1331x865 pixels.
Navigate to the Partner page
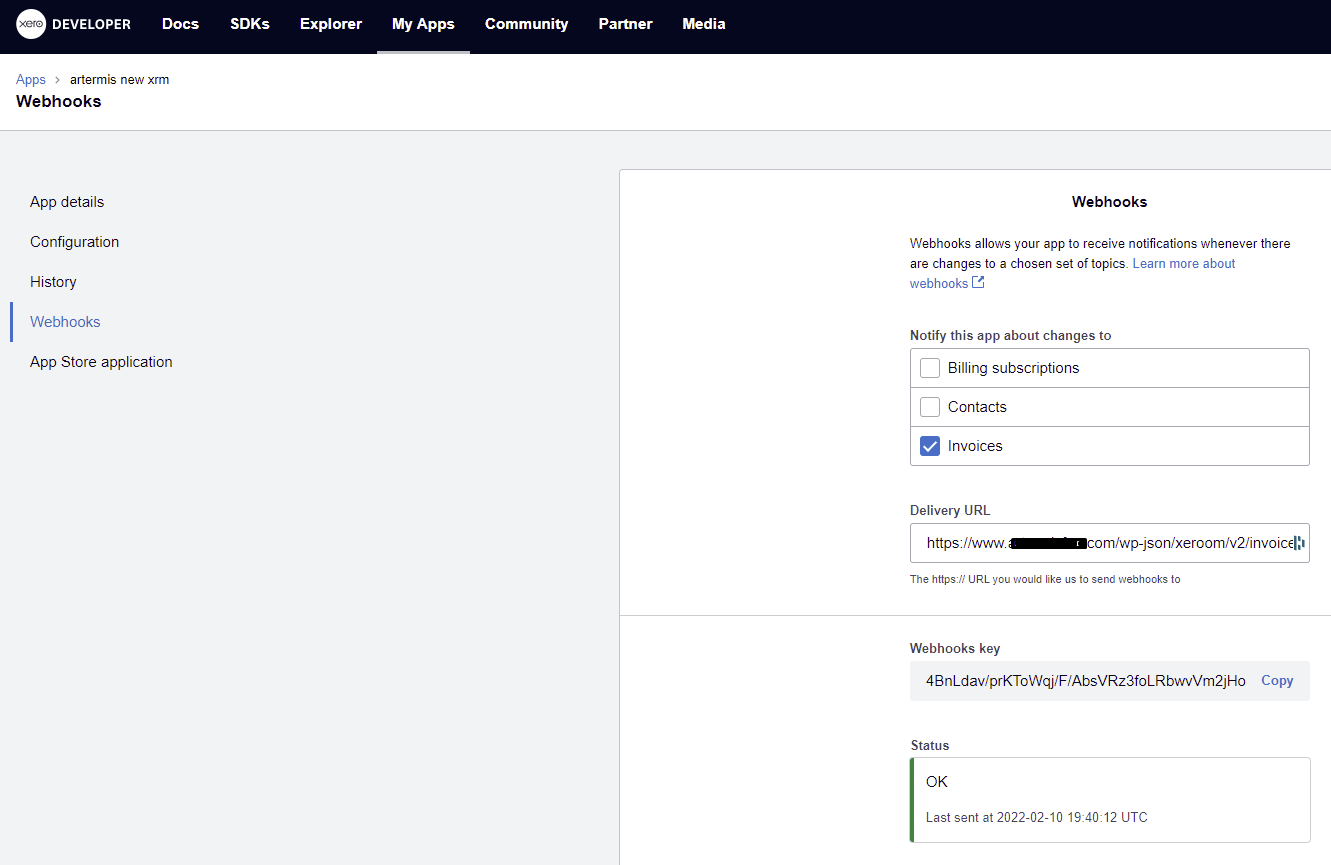625,24
